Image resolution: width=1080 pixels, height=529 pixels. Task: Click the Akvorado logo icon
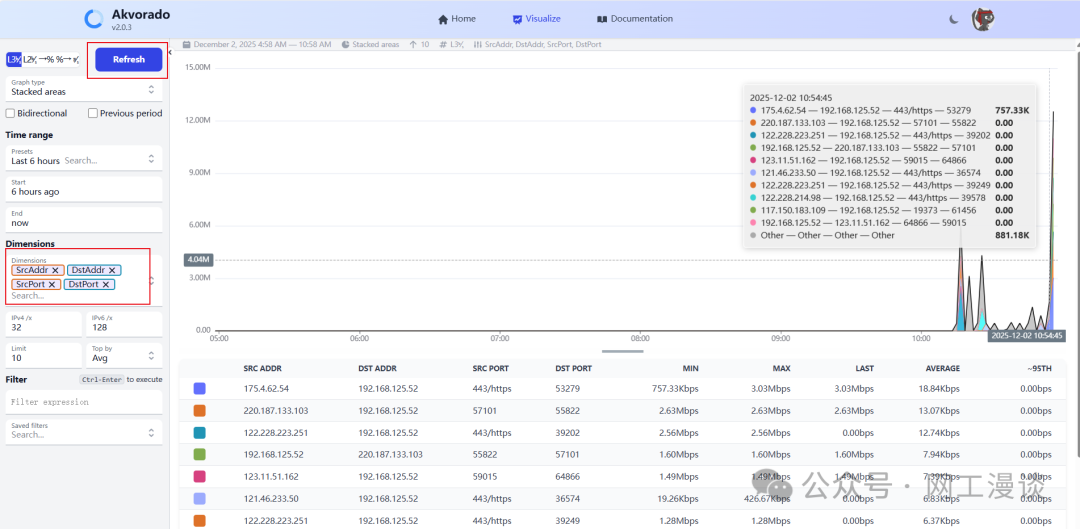[x=94, y=19]
